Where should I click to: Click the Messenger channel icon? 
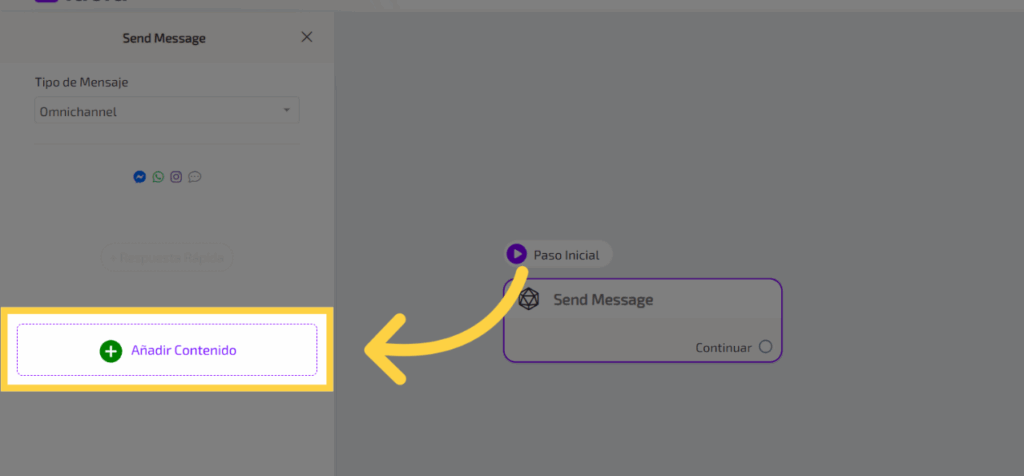[140, 177]
